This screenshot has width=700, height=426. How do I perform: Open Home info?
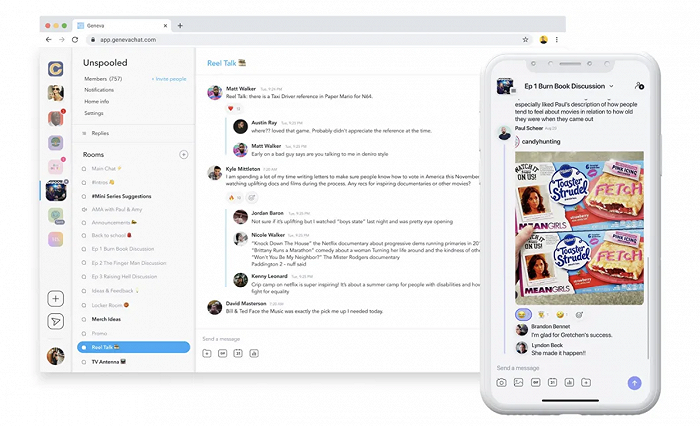(96, 101)
